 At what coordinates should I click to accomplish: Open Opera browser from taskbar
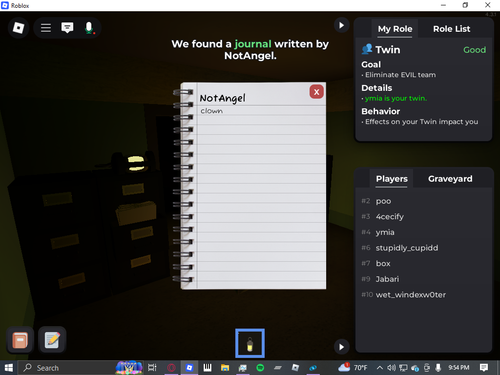[x=171, y=368]
